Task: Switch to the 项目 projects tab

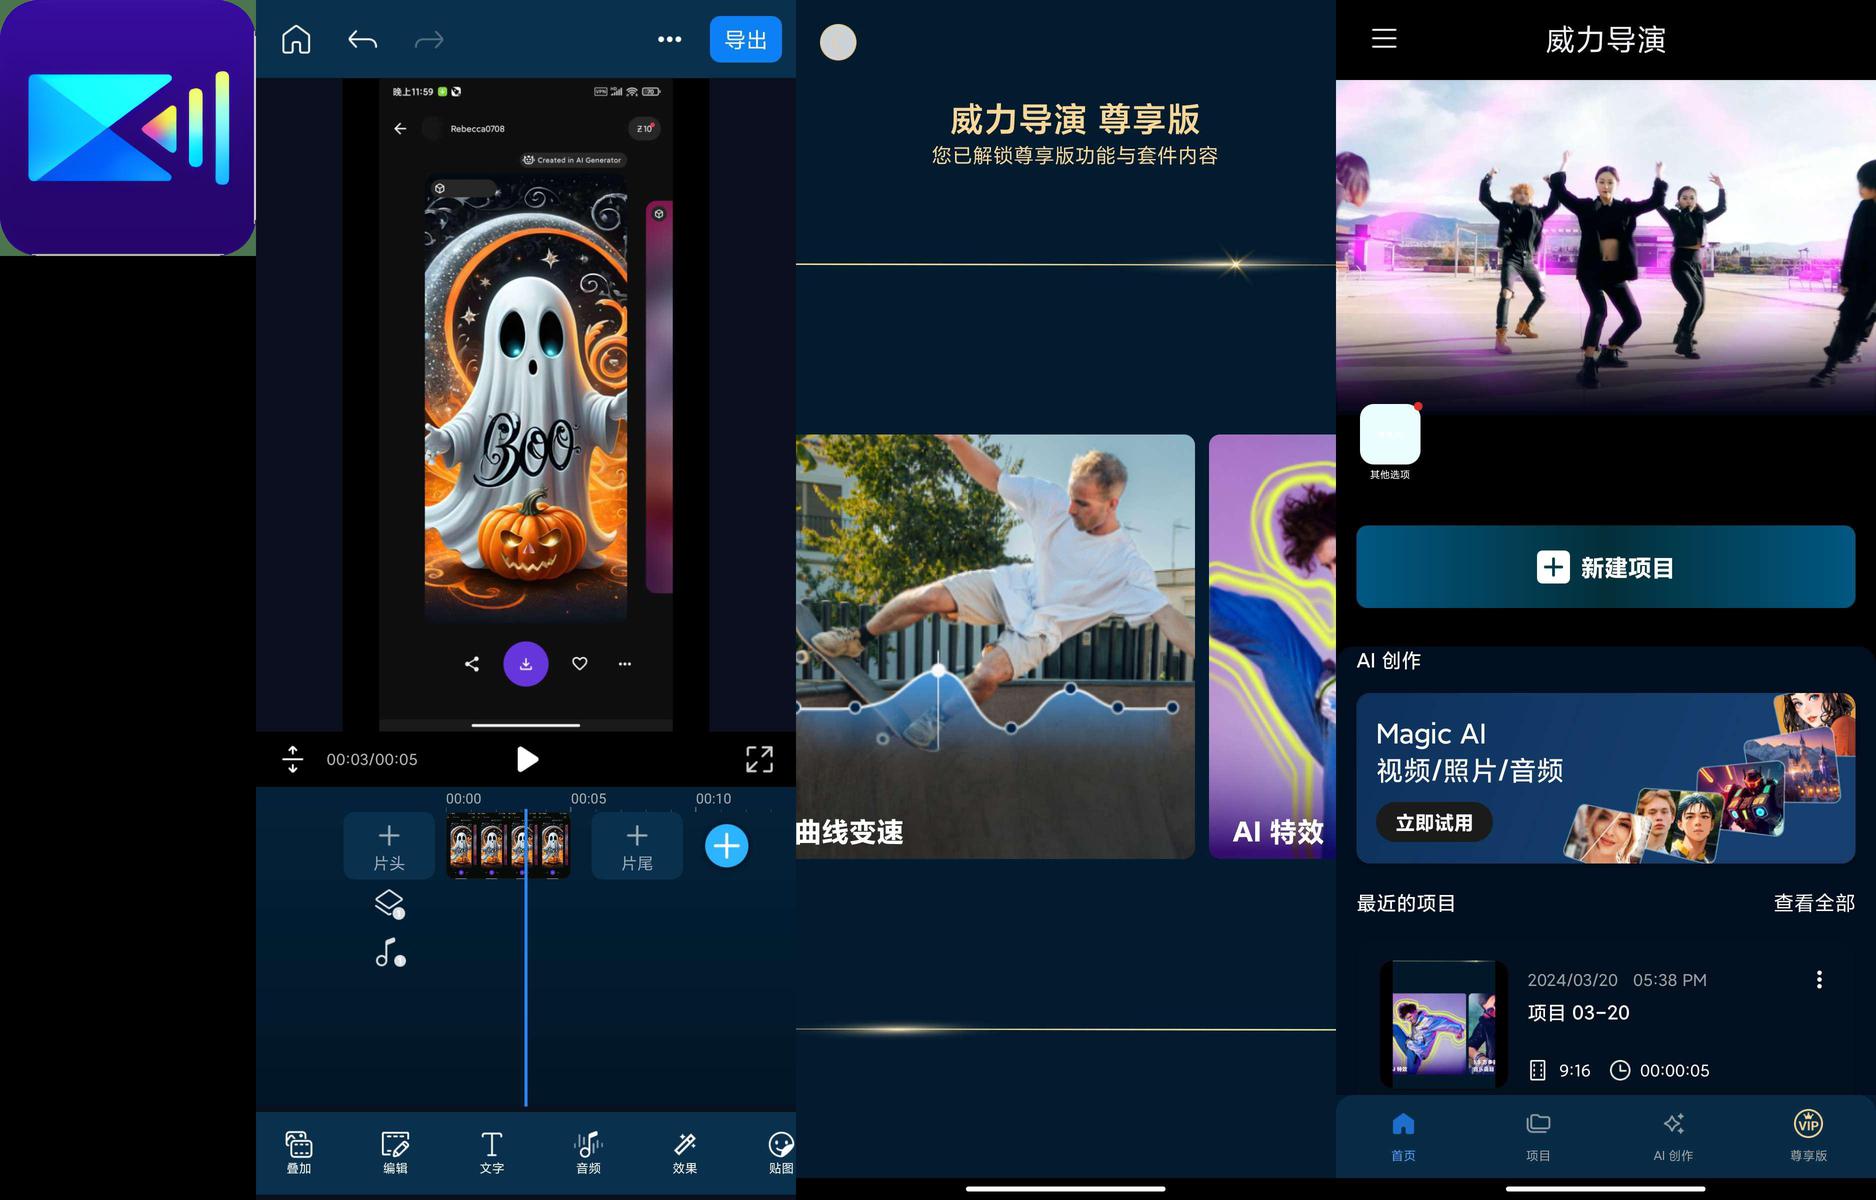Action: coord(1538,1136)
